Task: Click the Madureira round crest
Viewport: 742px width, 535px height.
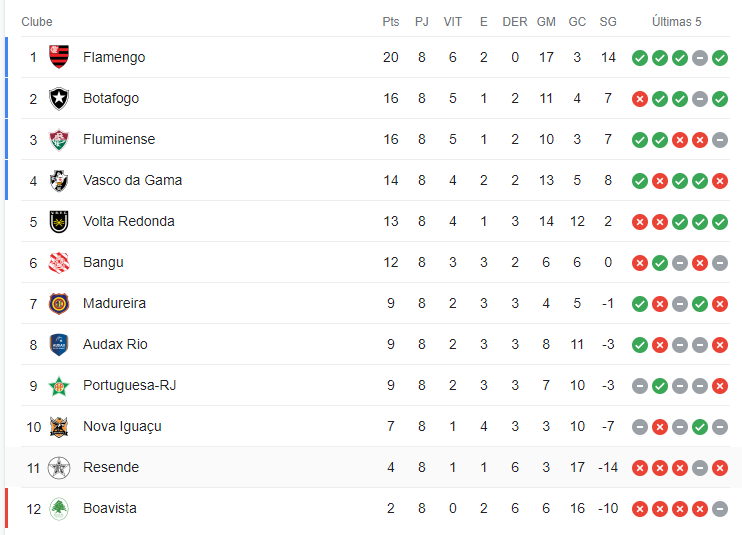Action: tap(59, 303)
